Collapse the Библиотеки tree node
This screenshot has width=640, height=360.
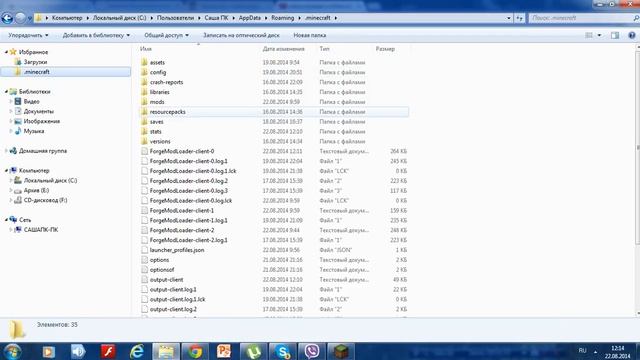click(6, 91)
